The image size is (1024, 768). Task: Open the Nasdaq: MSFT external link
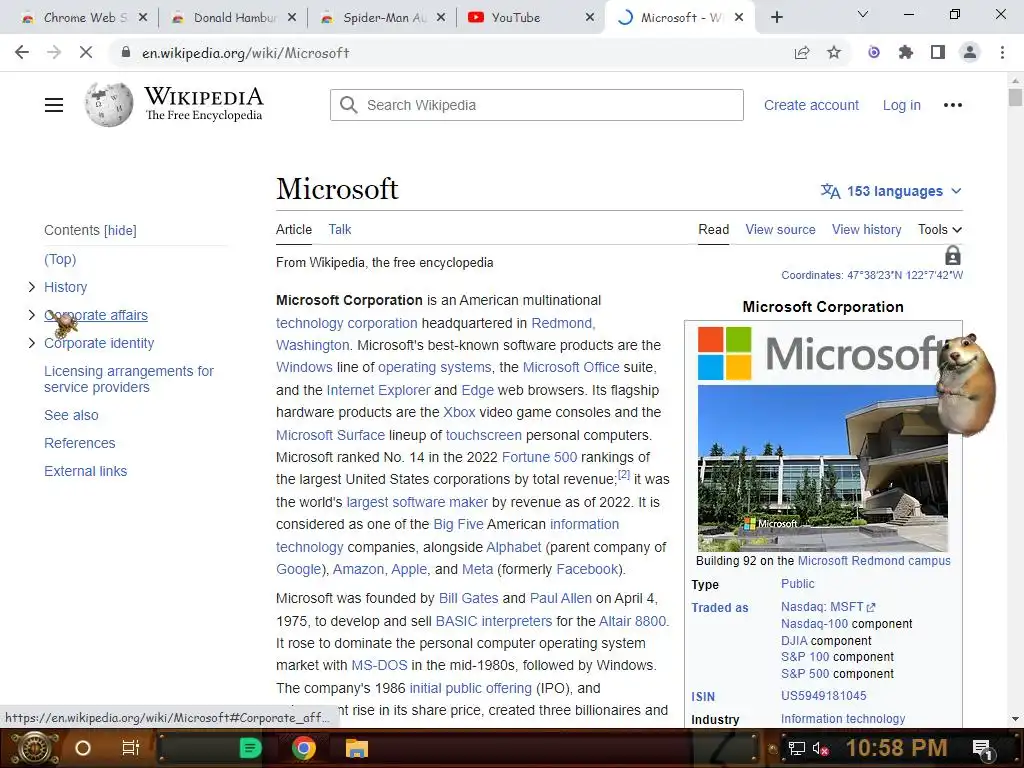click(828, 607)
